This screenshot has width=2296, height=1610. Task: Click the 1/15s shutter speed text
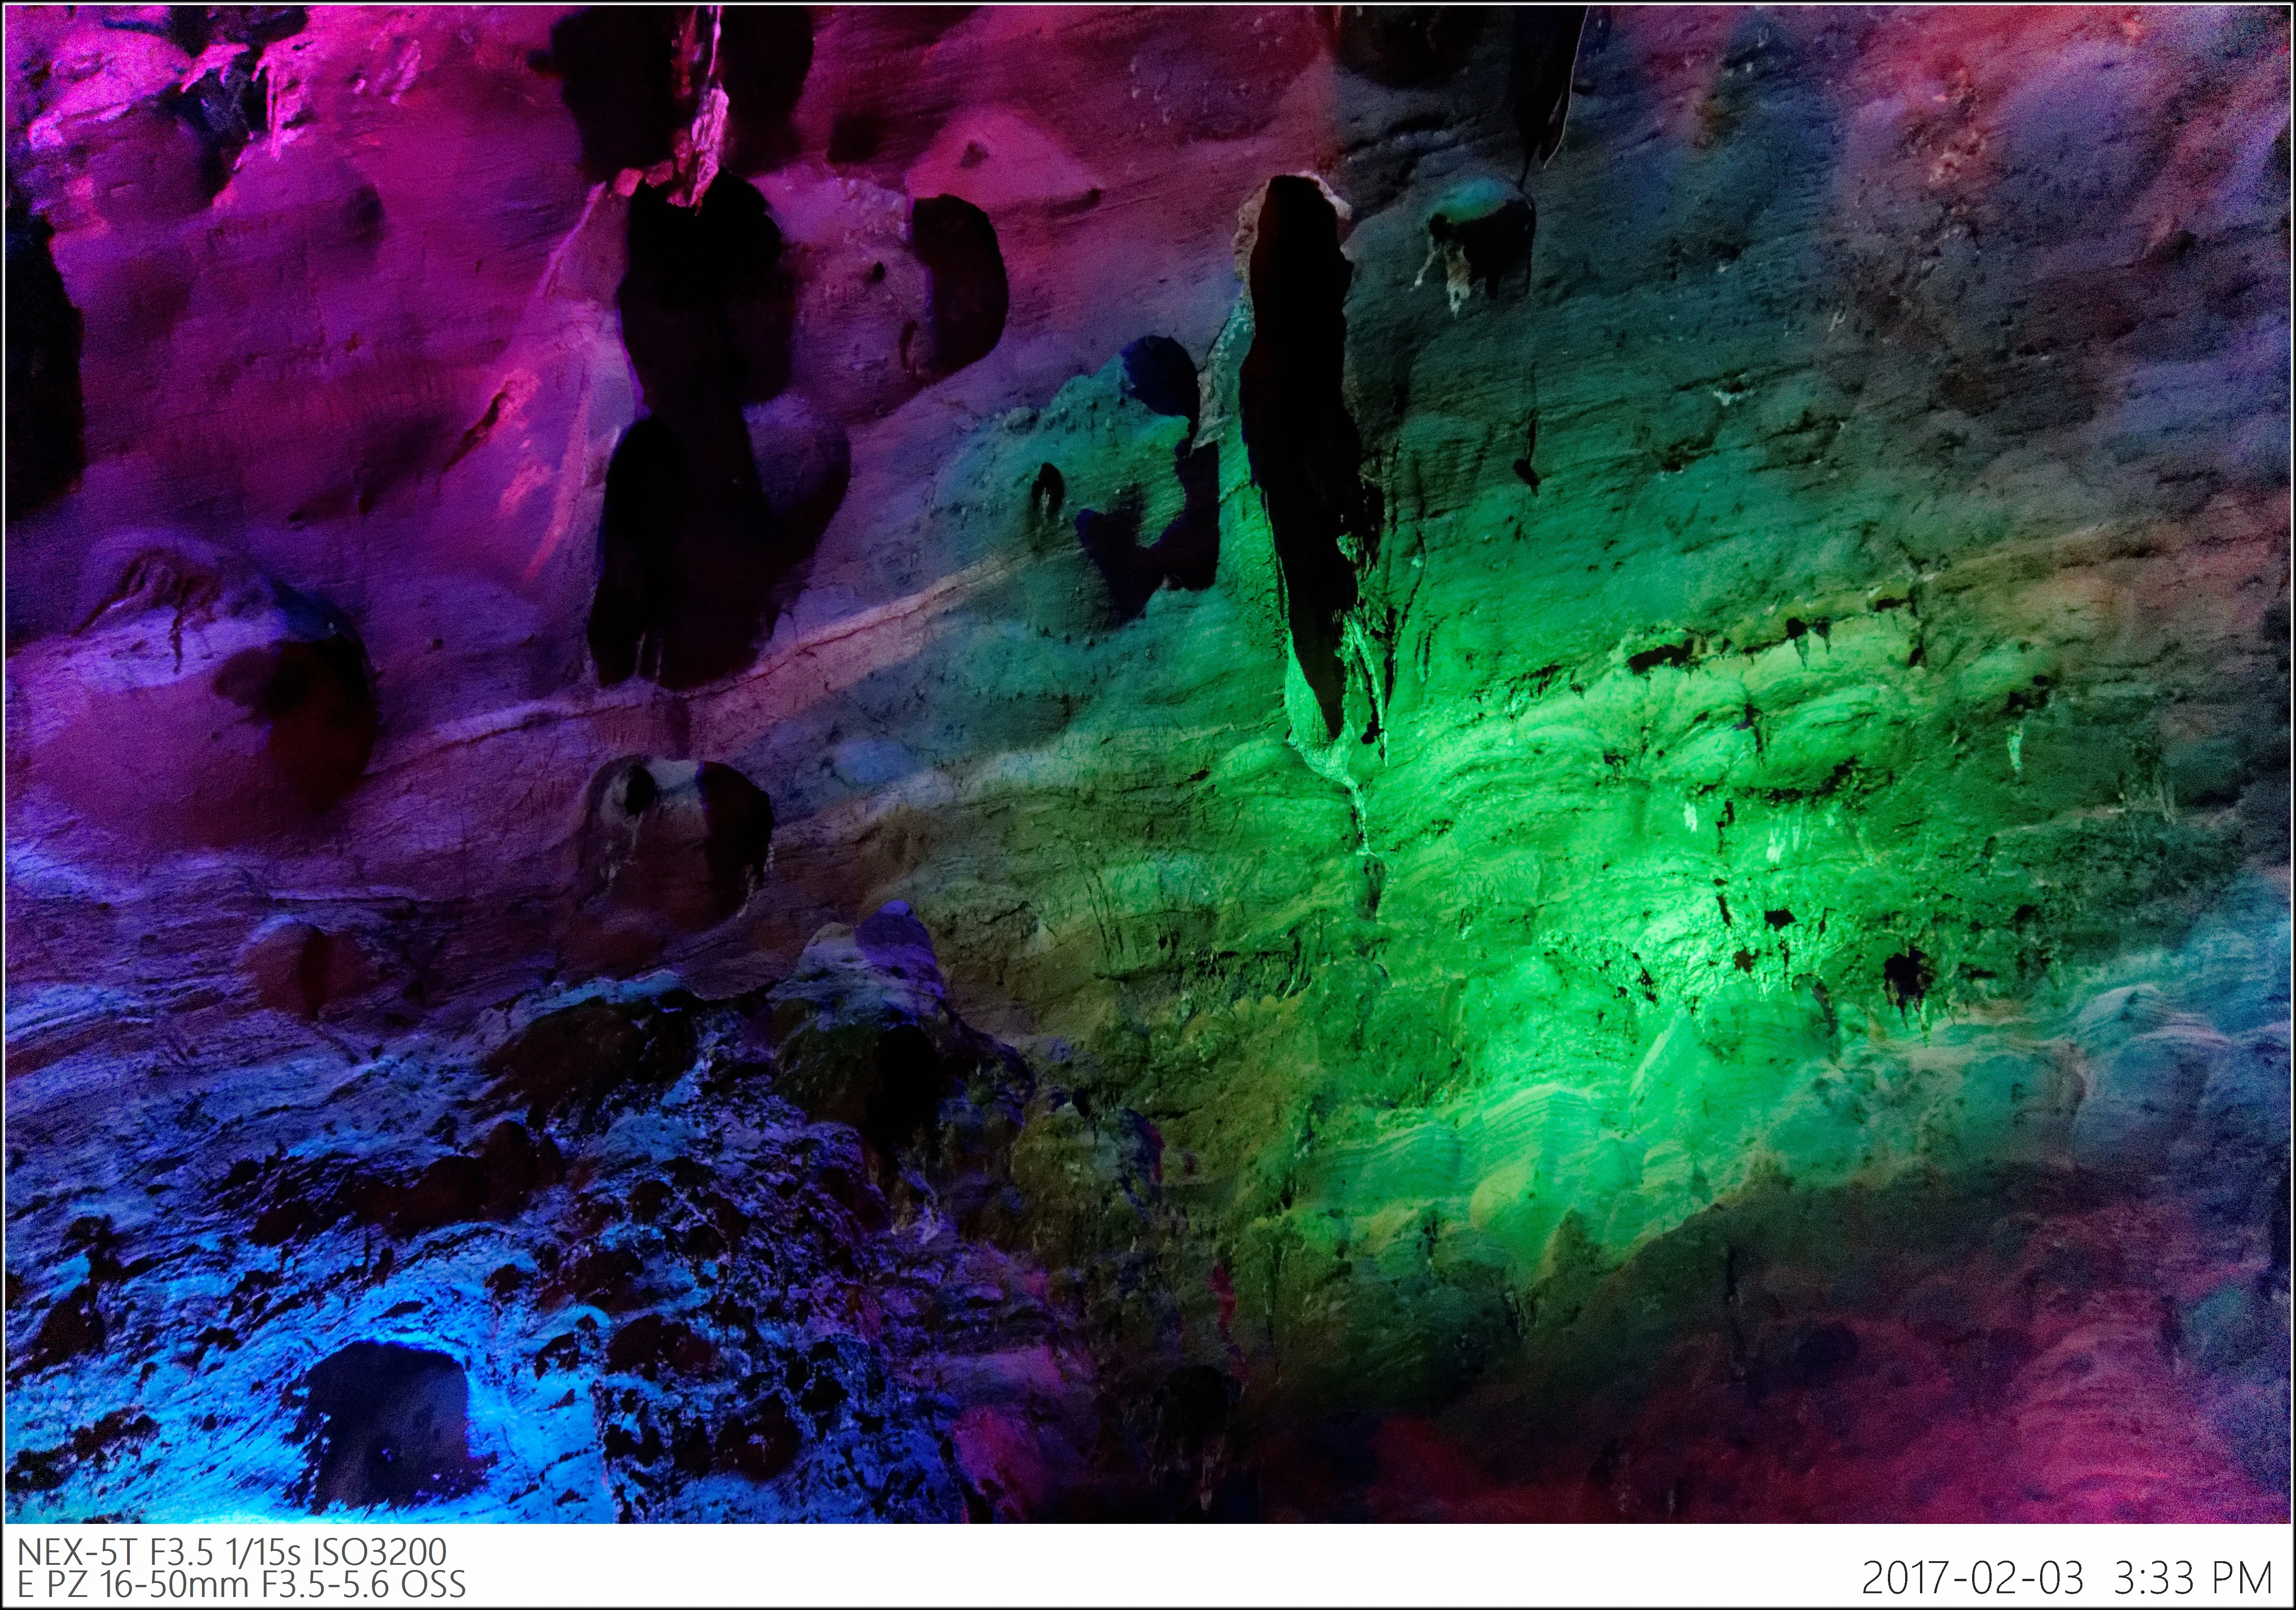[264, 1552]
